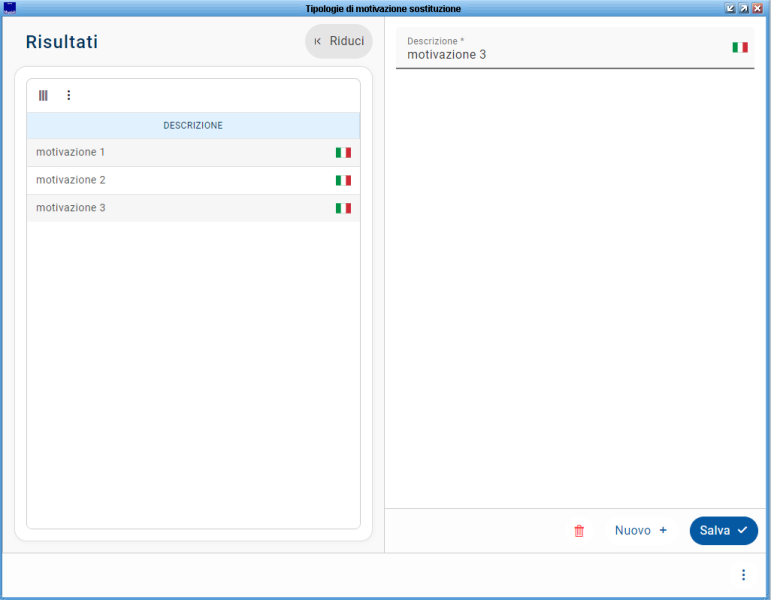Image resolution: width=771 pixels, height=600 pixels.
Task: Save the record with the Salva button
Action: (x=723, y=531)
